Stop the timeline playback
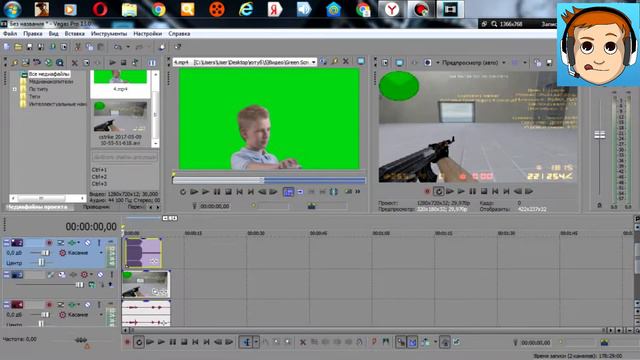 184,342
